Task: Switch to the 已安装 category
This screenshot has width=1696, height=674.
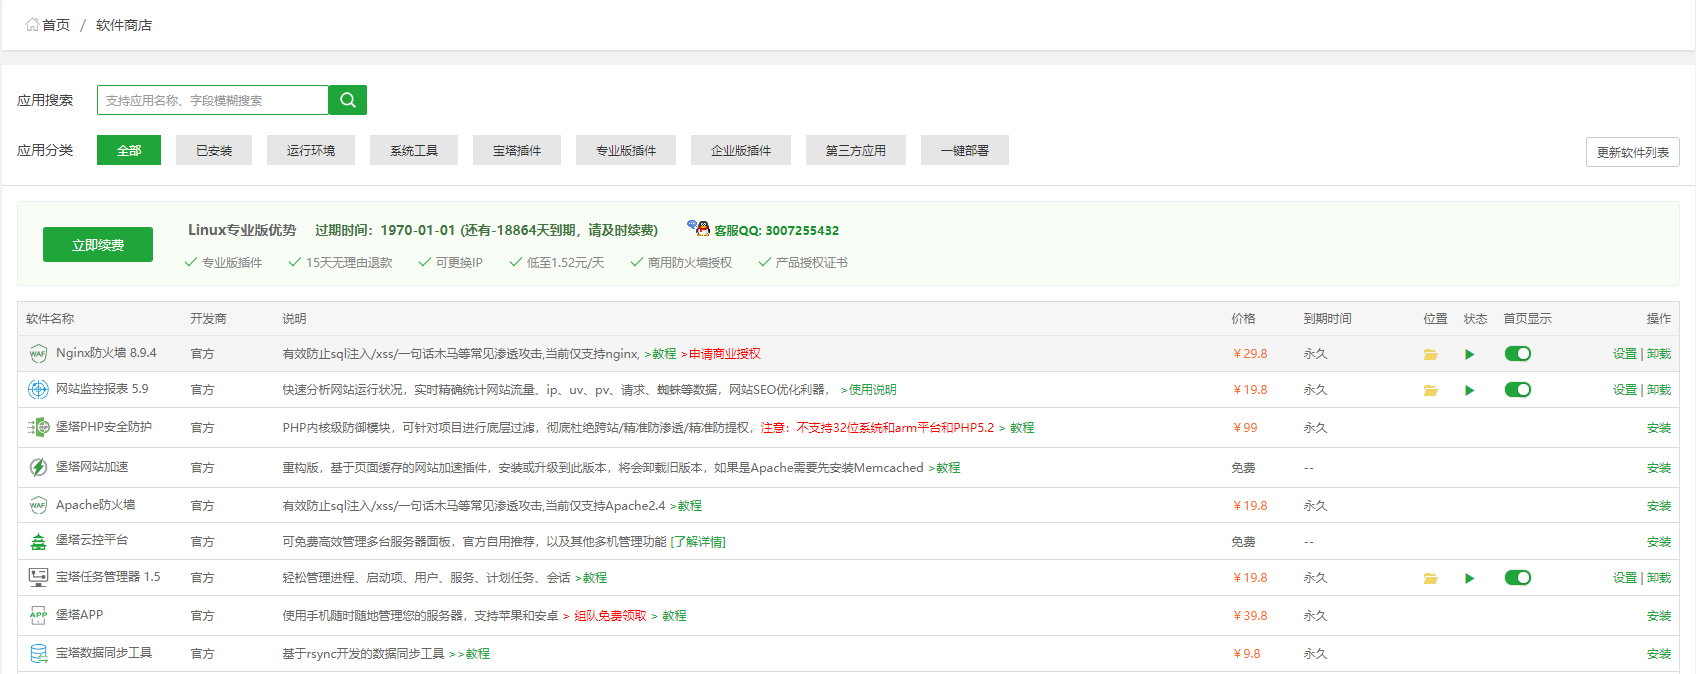Action: pos(214,150)
